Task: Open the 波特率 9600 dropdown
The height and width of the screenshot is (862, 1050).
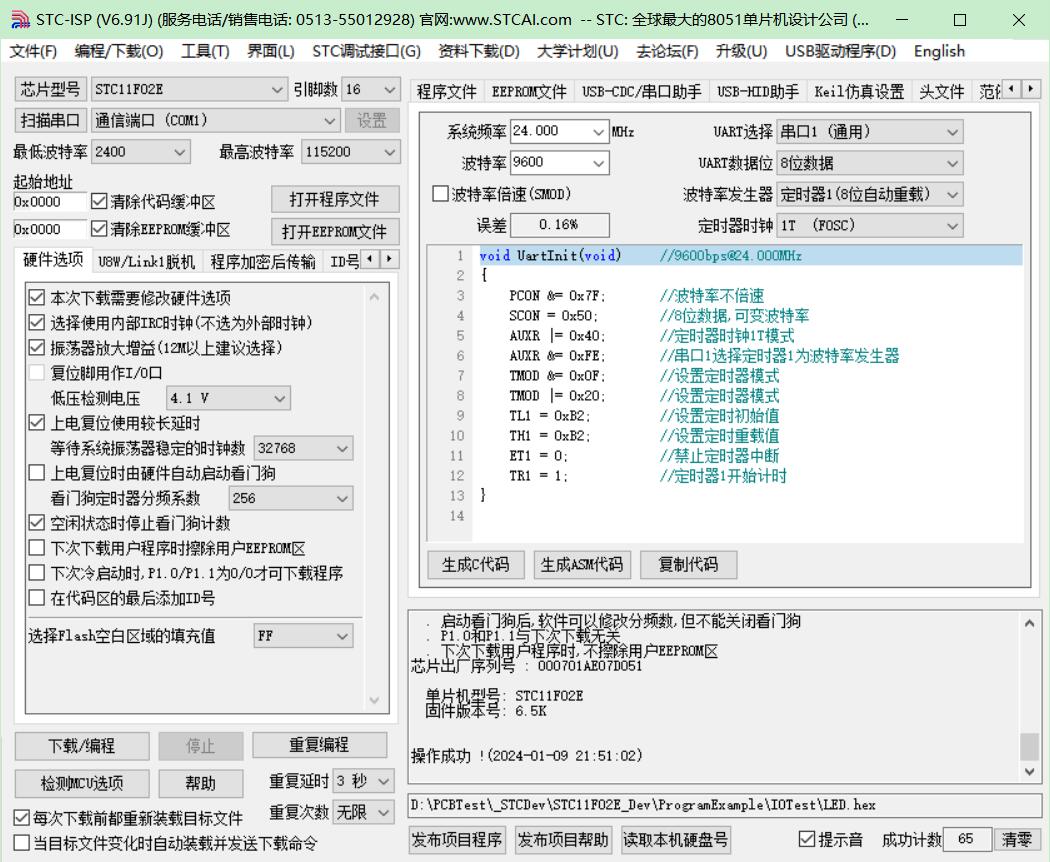Action: point(560,162)
